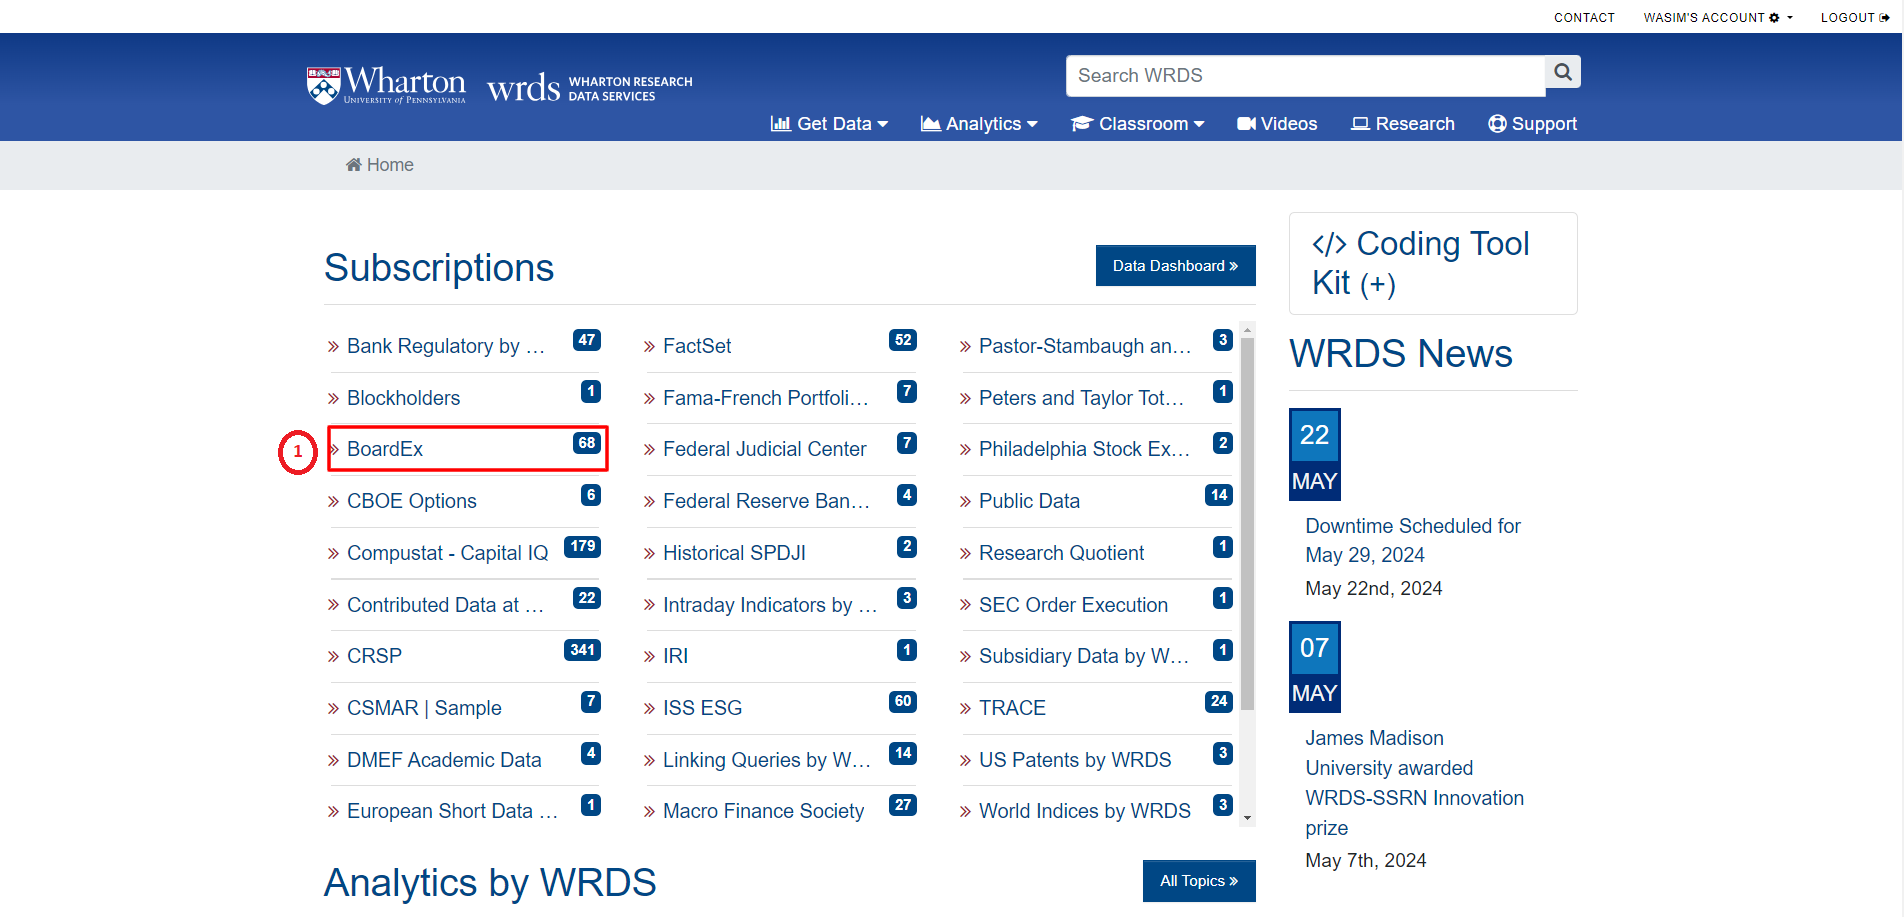Viewport: 1904px width, 917px height.
Task: Open the Analytics dropdown menu
Action: (x=979, y=124)
